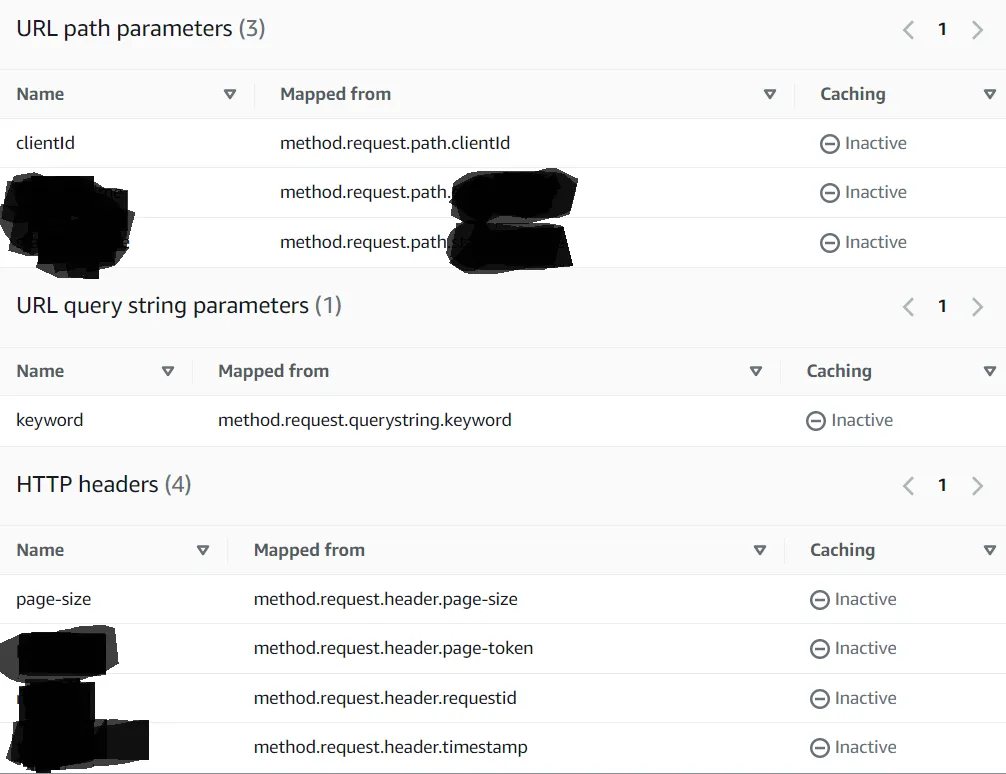Viewport: 1006px width, 774px height.
Task: Go to previous page of HTTP headers
Action: [908, 486]
